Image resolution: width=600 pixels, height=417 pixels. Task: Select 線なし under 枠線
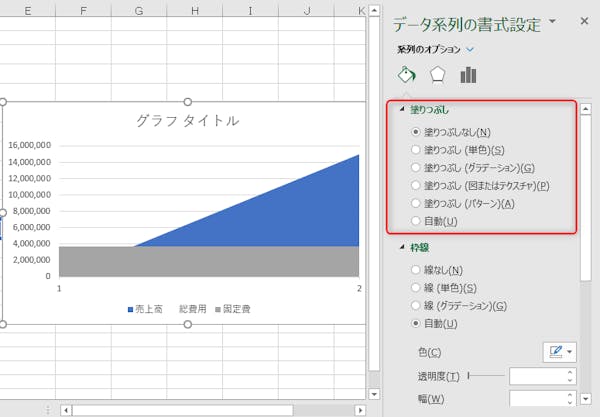(x=416, y=270)
